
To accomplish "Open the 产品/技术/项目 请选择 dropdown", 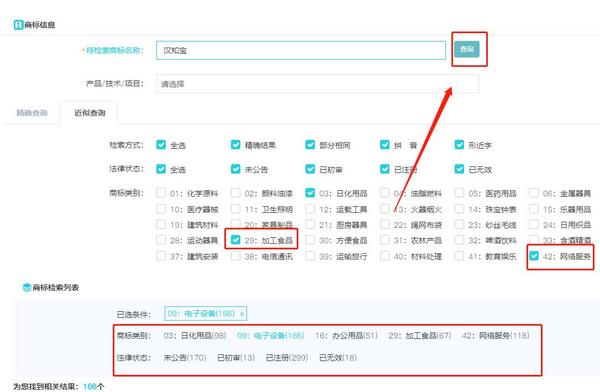I will 318,84.
